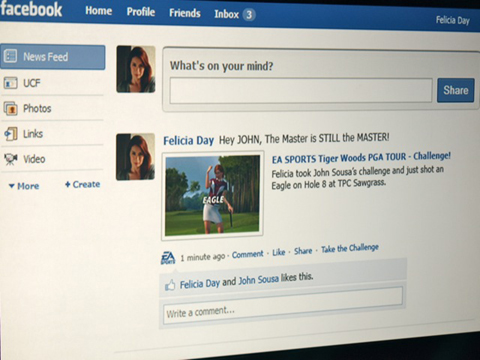The width and height of the screenshot is (480, 360).
Task: Click the Comment link under the post
Action: tap(247, 254)
